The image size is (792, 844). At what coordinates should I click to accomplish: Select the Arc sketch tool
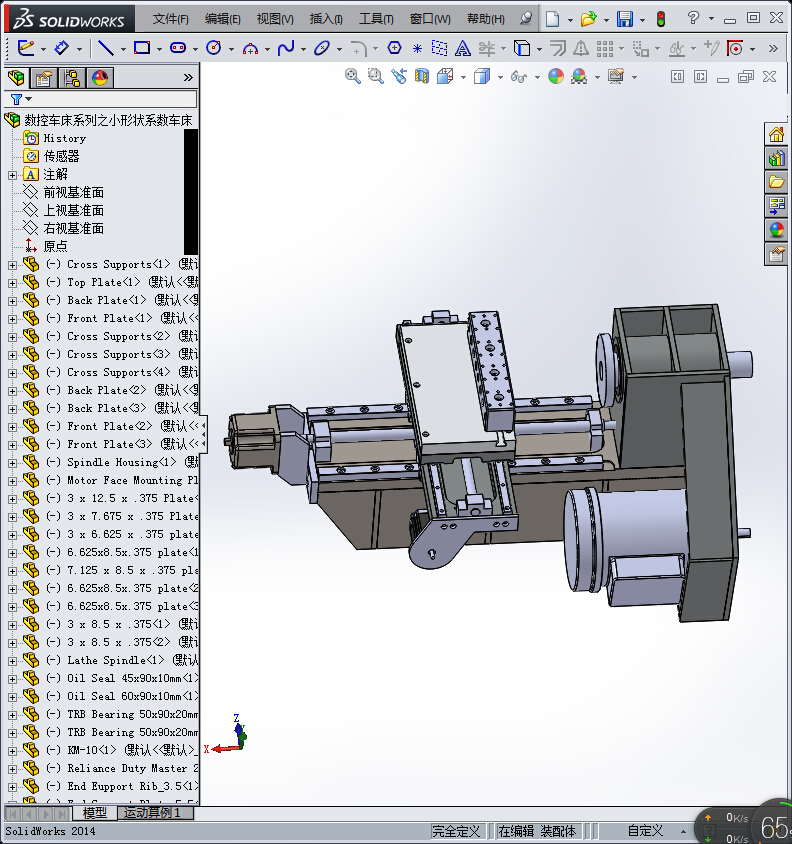tap(250, 49)
